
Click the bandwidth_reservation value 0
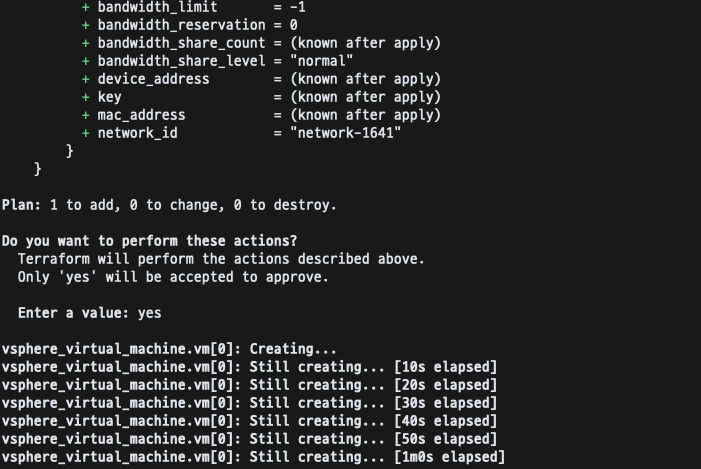293,25
